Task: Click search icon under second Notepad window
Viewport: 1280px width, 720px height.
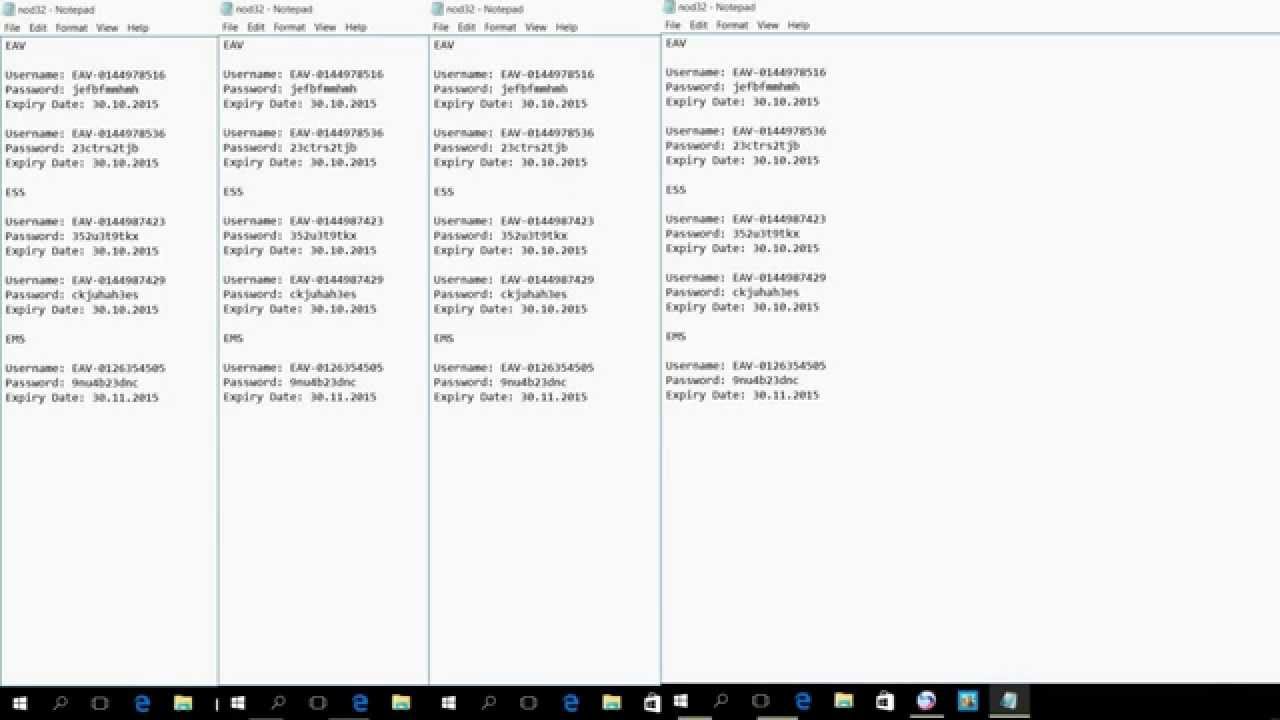Action: [x=278, y=703]
